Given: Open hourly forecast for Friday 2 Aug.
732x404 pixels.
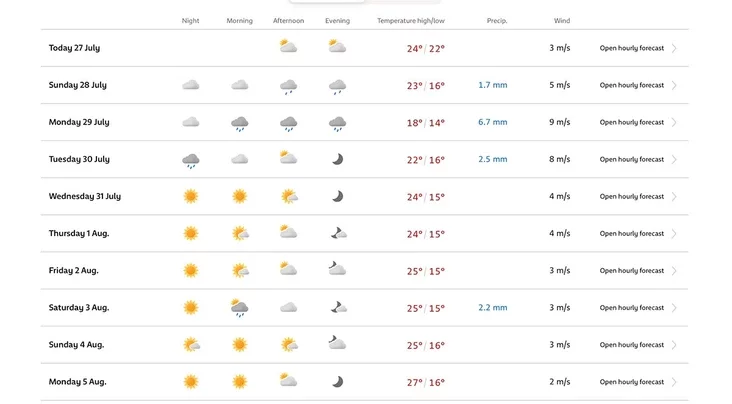Looking at the screenshot, I should pos(631,271).
